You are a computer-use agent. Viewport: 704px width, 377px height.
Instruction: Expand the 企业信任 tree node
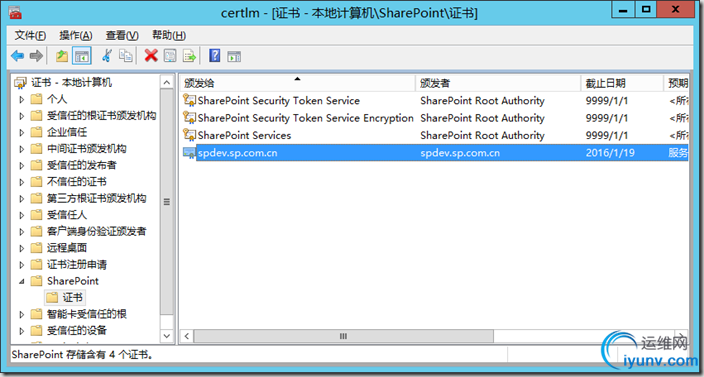(22, 132)
